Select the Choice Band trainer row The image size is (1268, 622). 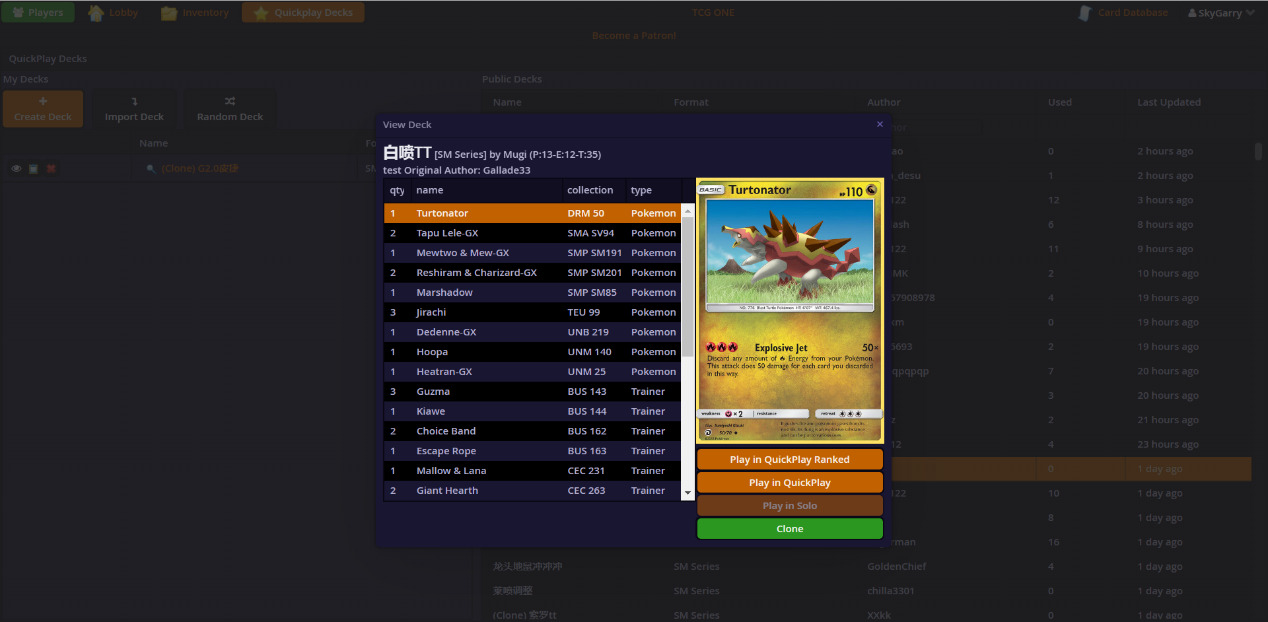532,431
